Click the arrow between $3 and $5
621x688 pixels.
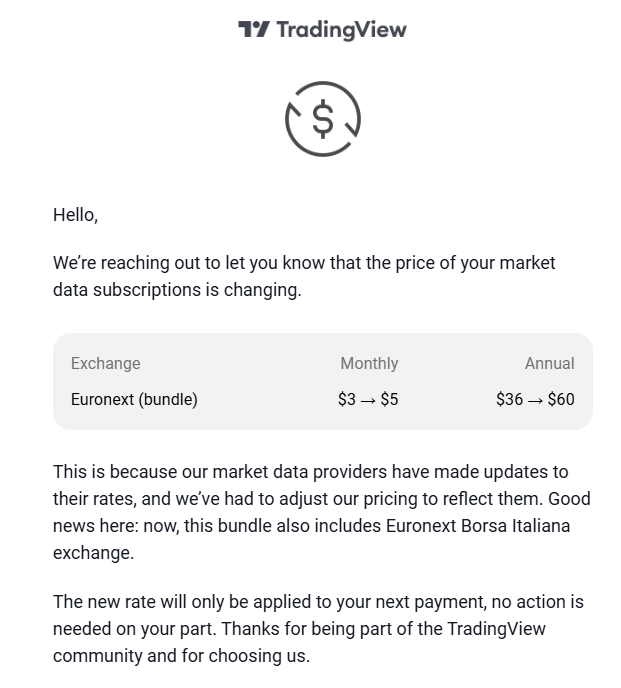368,401
